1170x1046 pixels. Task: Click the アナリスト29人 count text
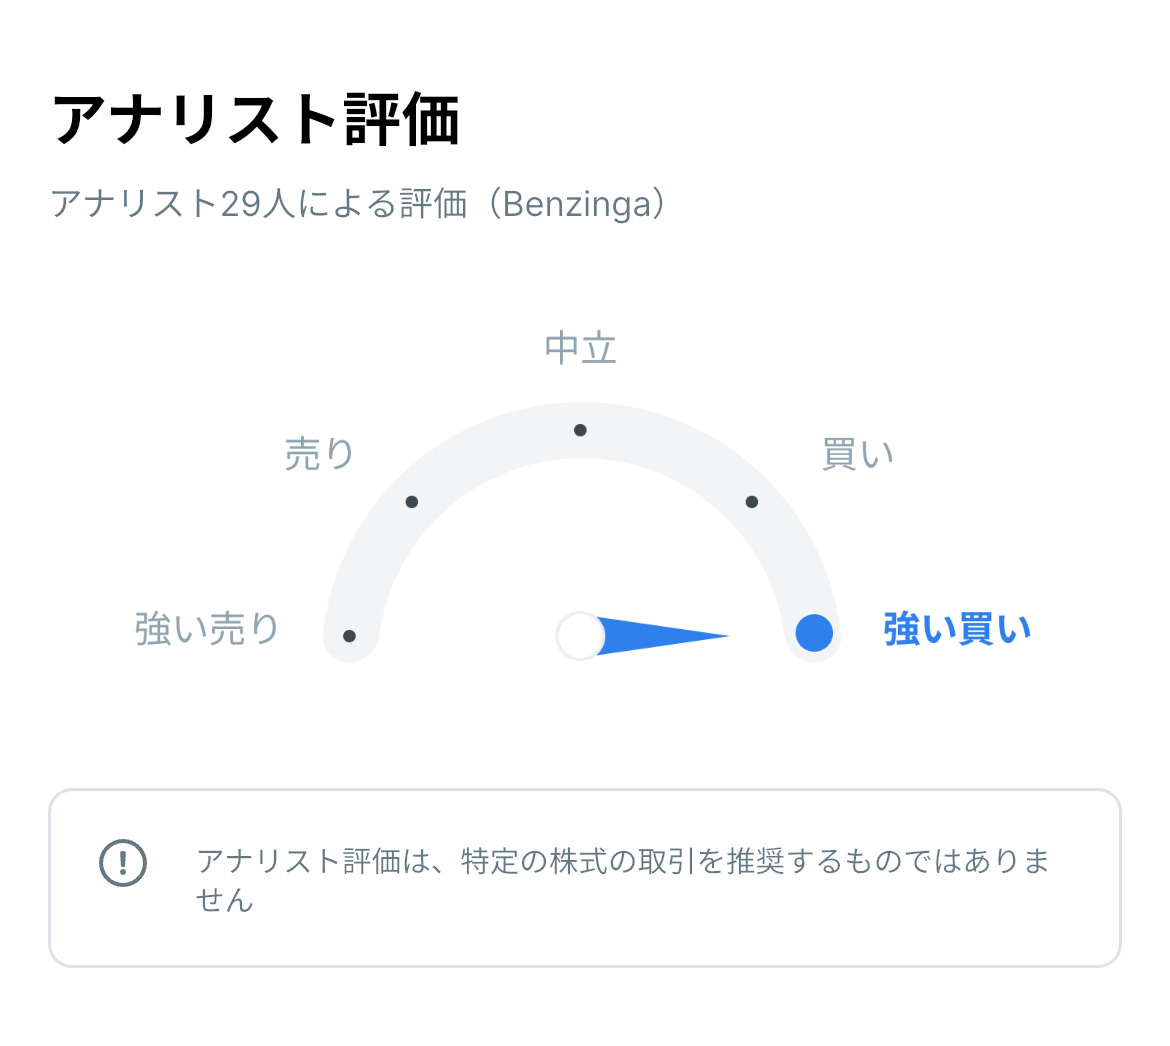(x=170, y=204)
